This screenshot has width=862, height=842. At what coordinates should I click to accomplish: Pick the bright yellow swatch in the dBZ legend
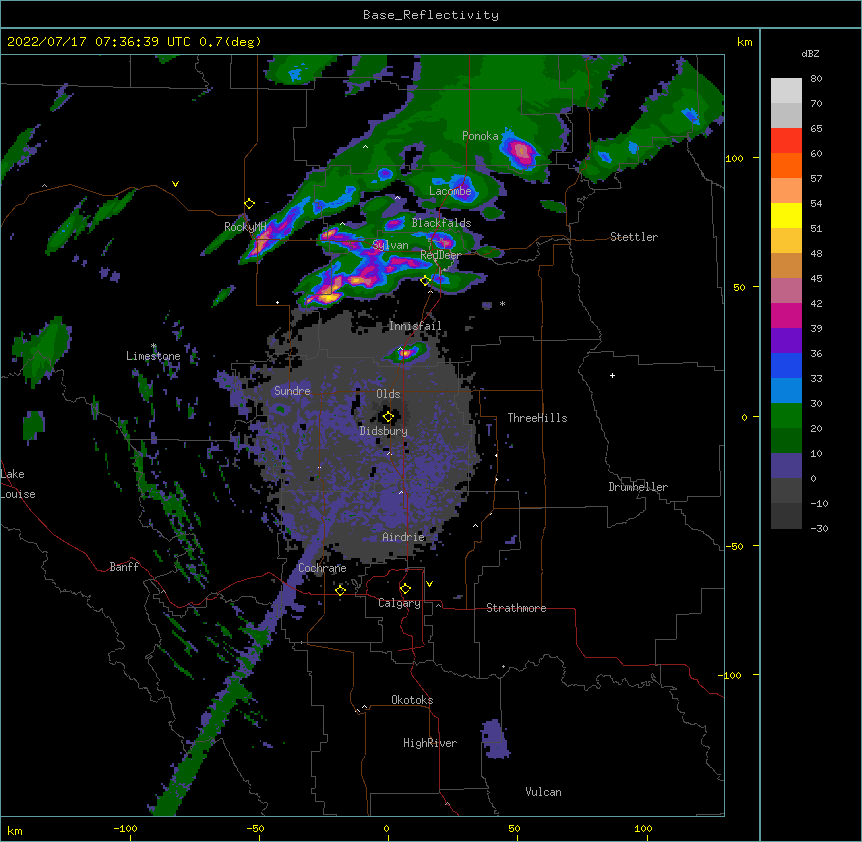pyautogui.click(x=786, y=215)
